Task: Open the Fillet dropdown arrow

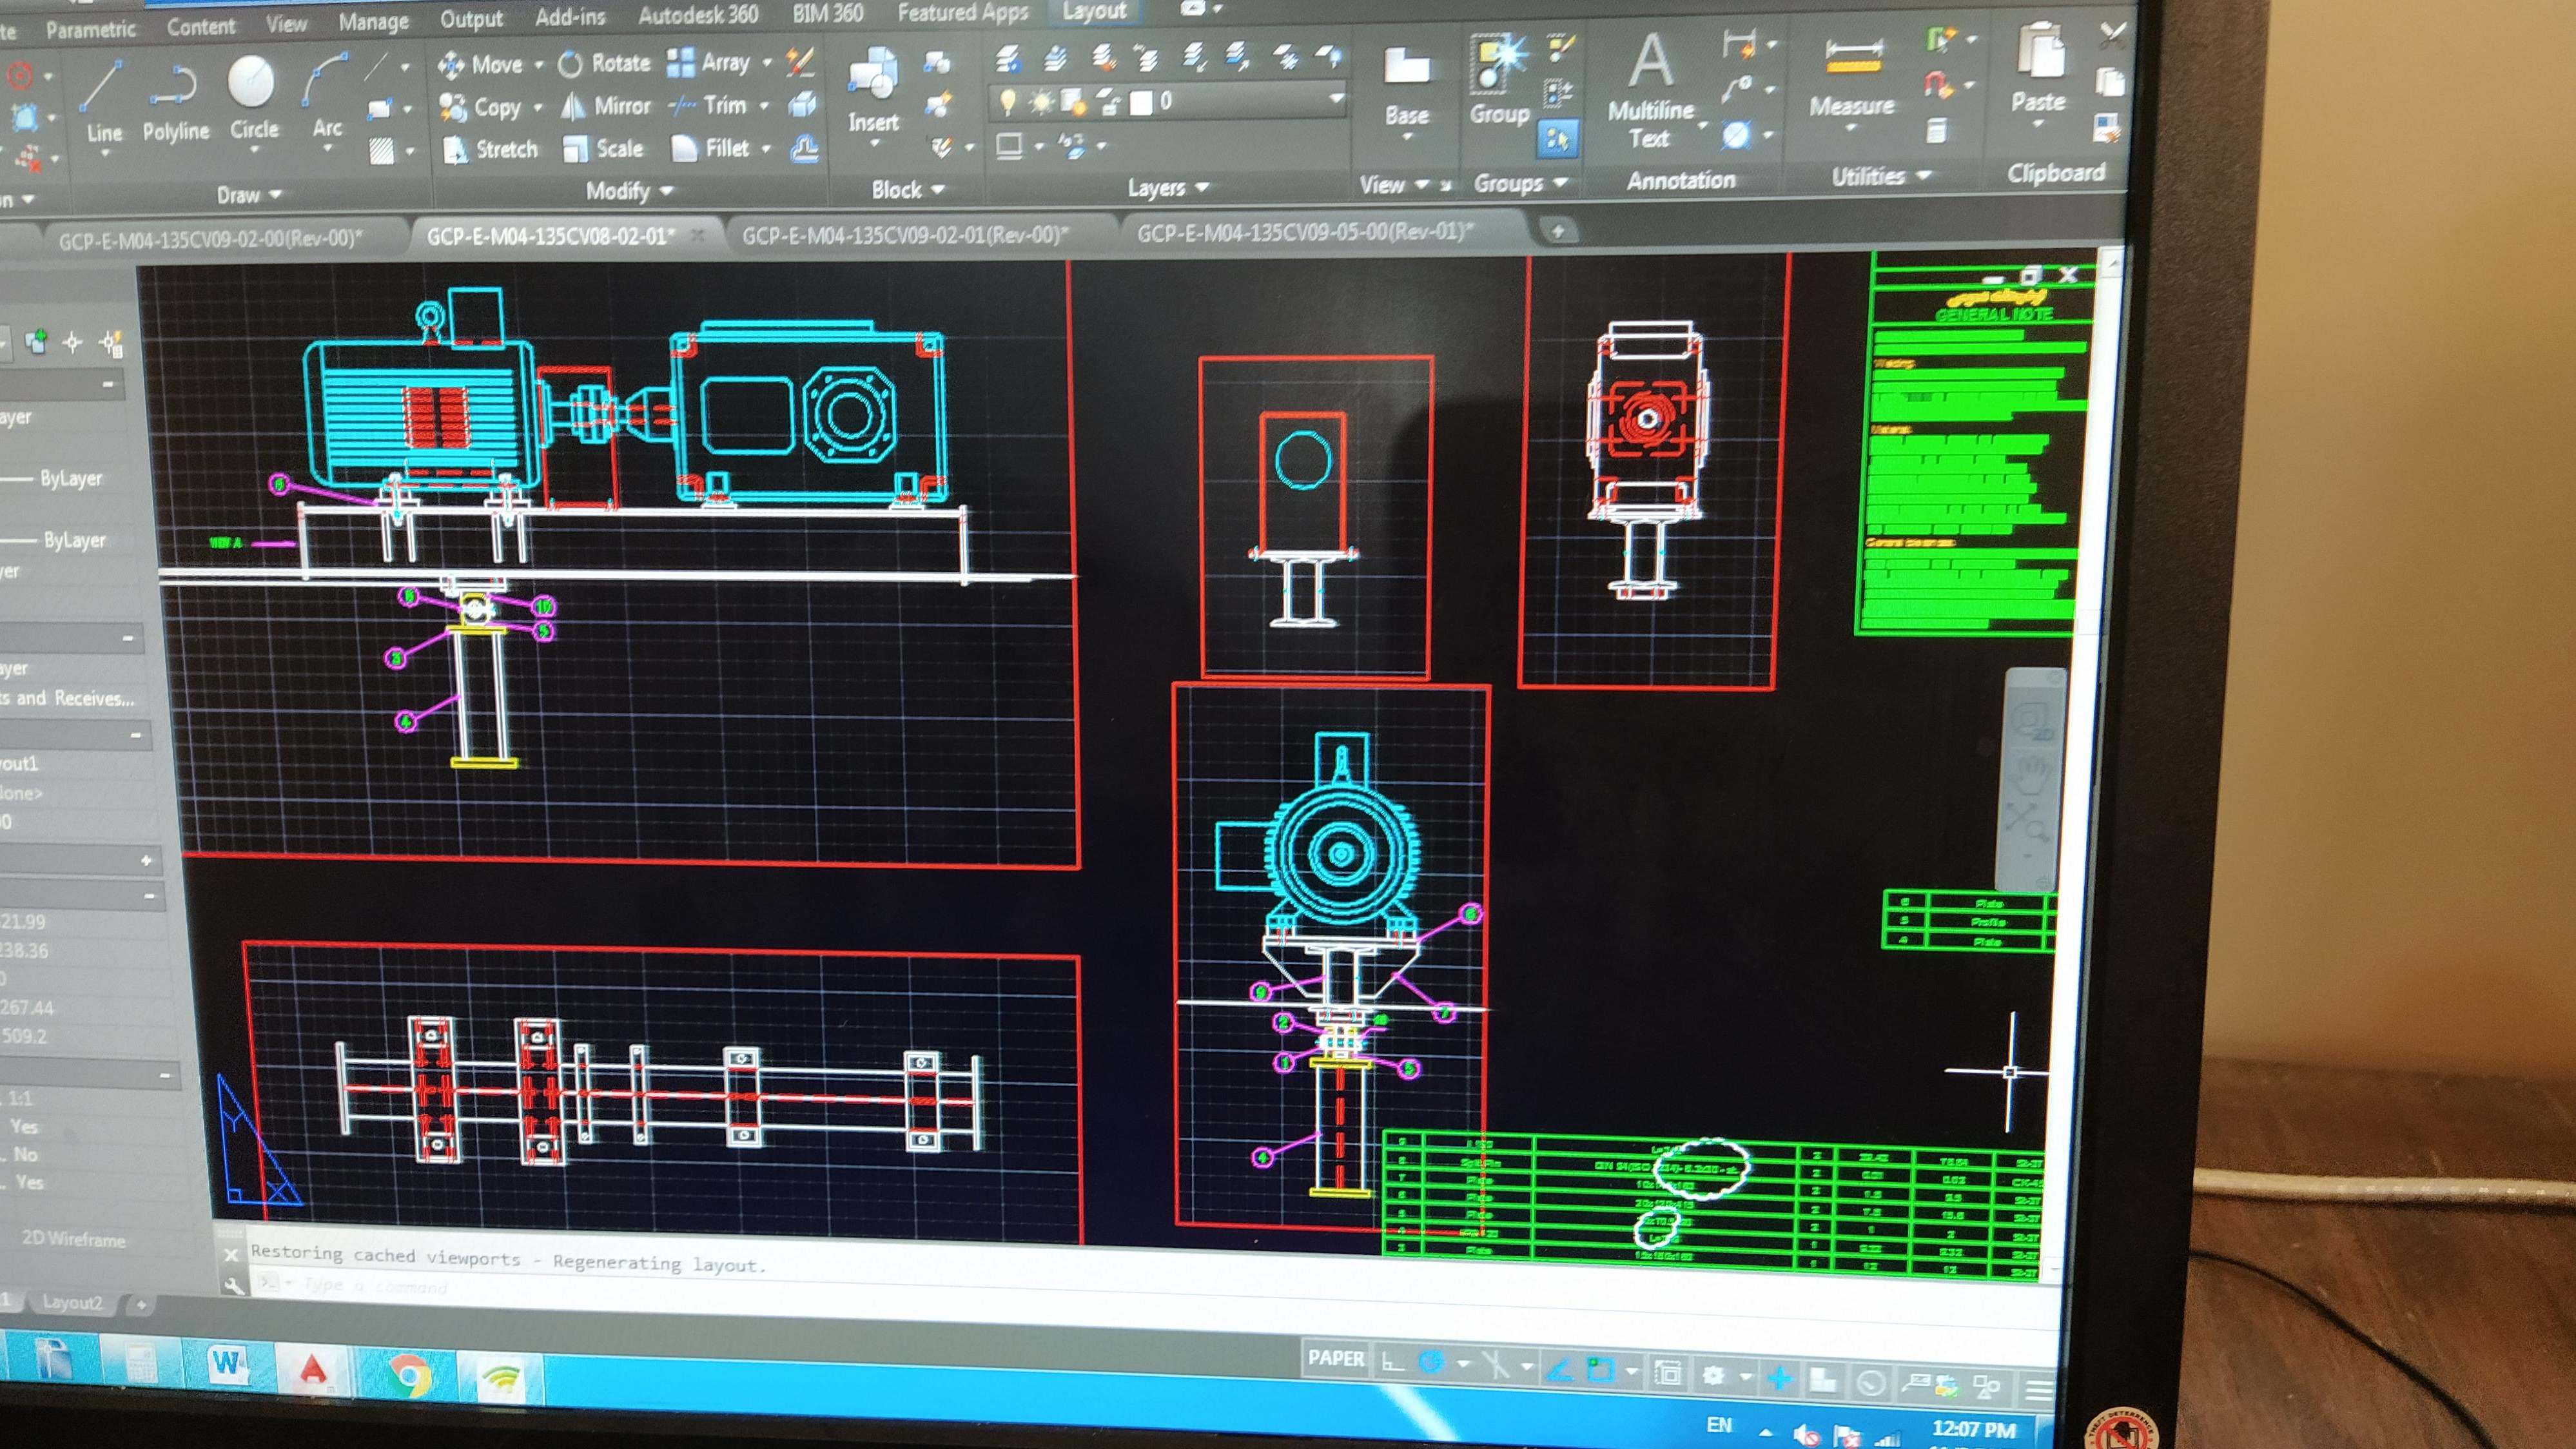Action: point(766,148)
